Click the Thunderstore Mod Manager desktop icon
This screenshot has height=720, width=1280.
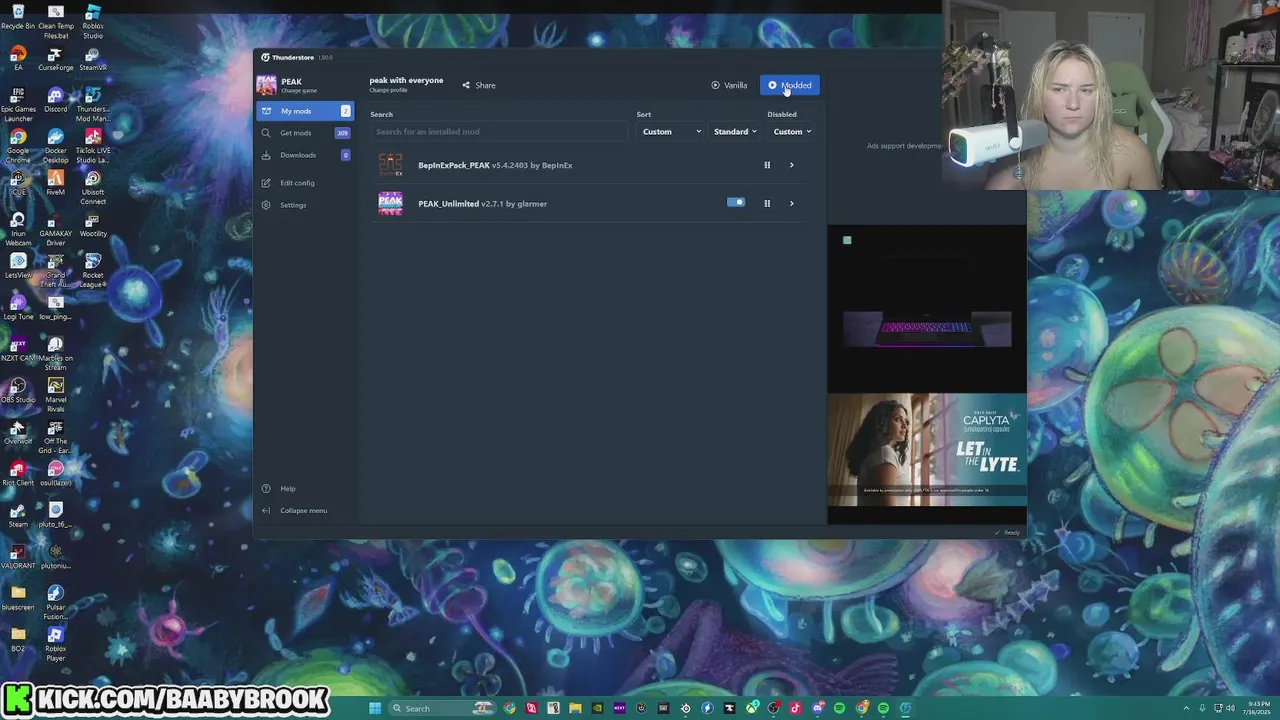[x=93, y=106]
